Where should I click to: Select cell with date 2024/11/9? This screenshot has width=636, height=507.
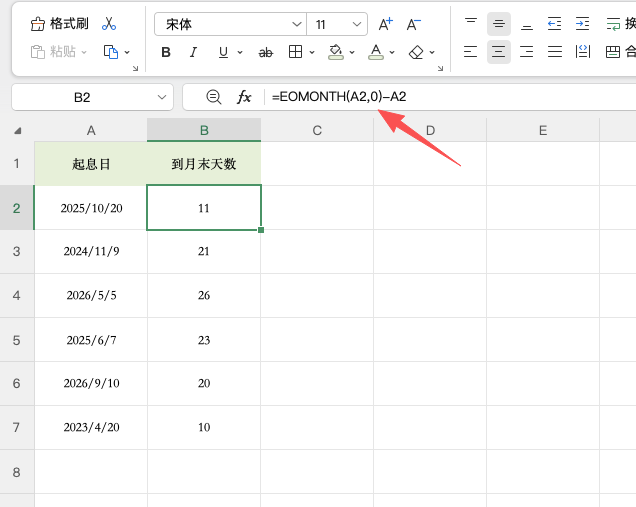click(x=91, y=251)
